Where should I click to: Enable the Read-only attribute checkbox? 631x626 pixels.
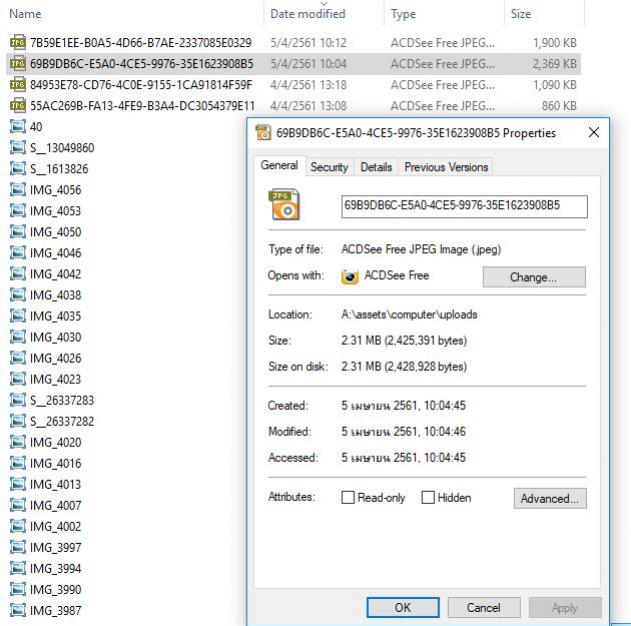click(x=348, y=498)
